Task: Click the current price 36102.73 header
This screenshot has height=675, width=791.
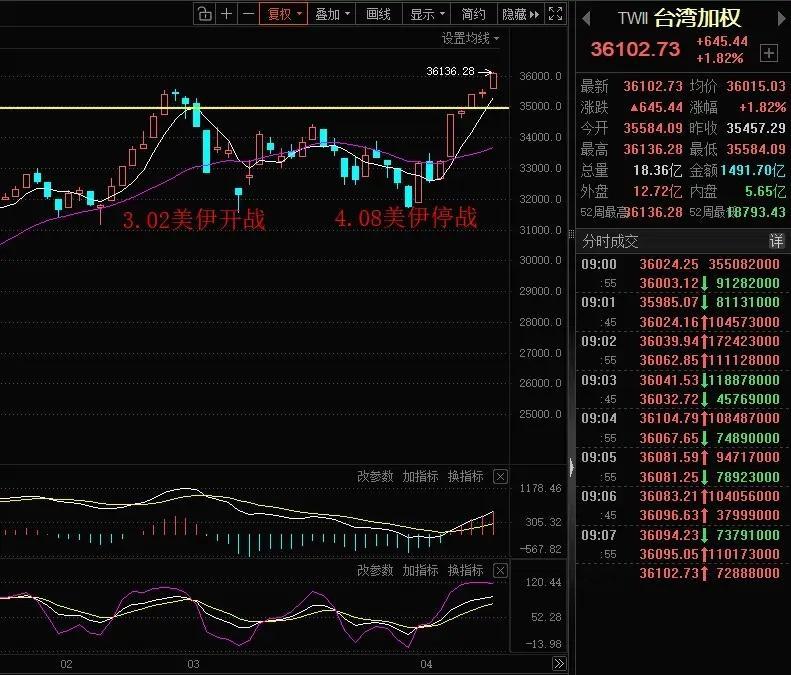Action: pyautogui.click(x=635, y=49)
